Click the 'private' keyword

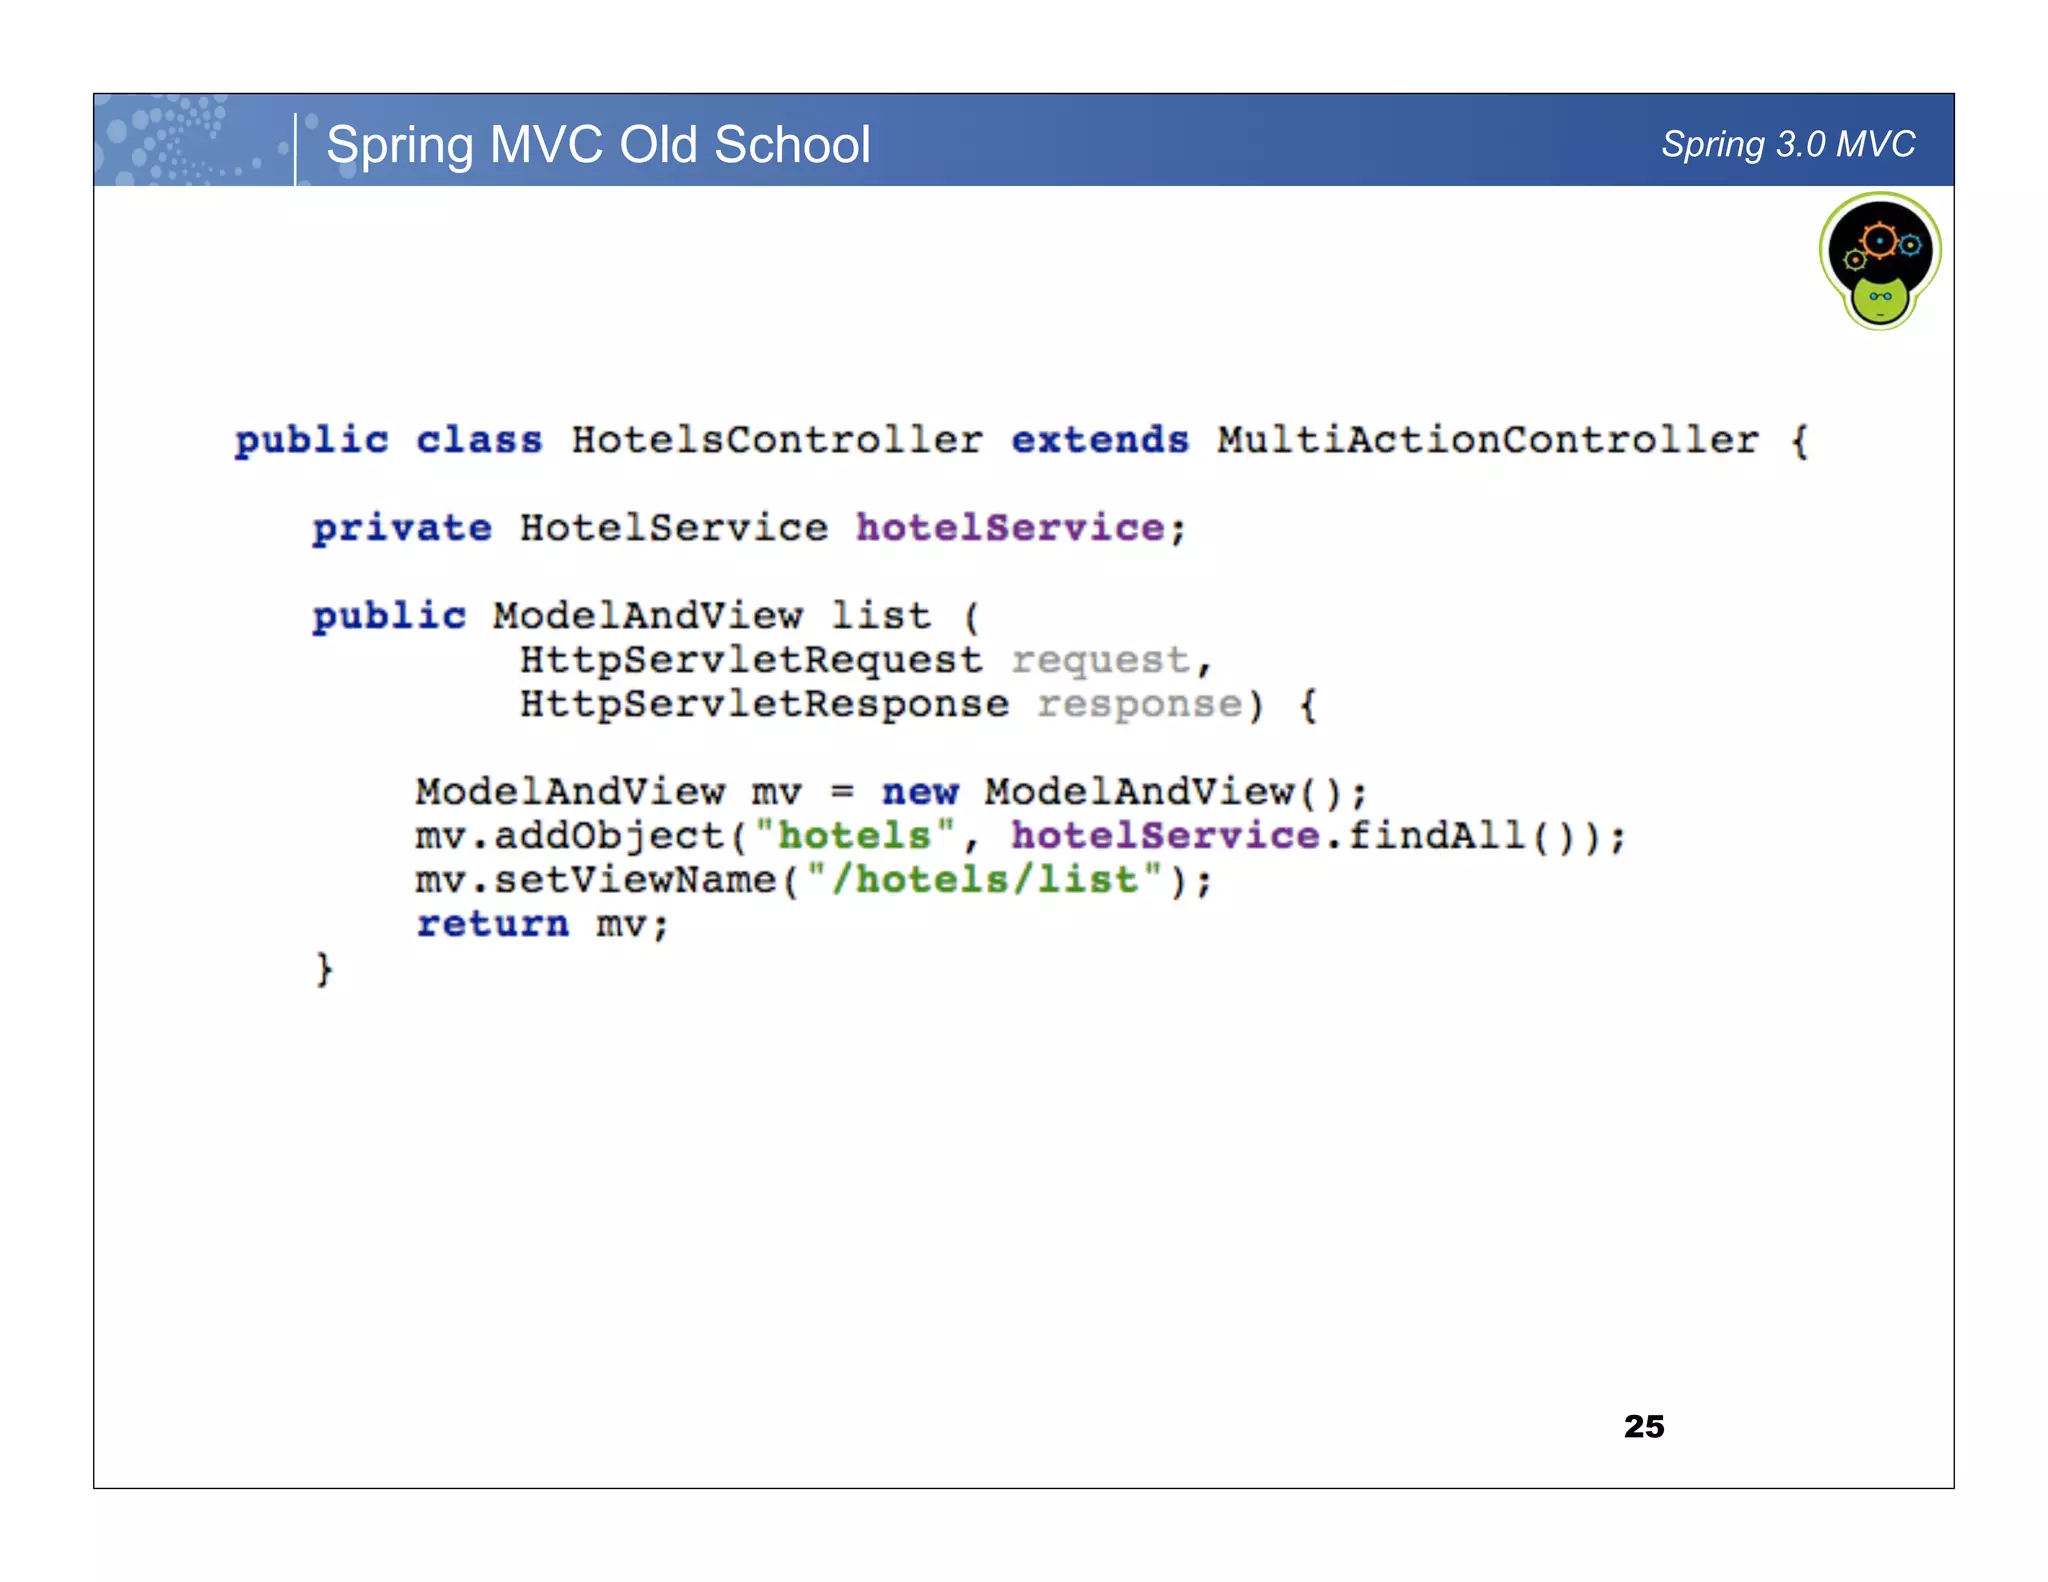[401, 528]
